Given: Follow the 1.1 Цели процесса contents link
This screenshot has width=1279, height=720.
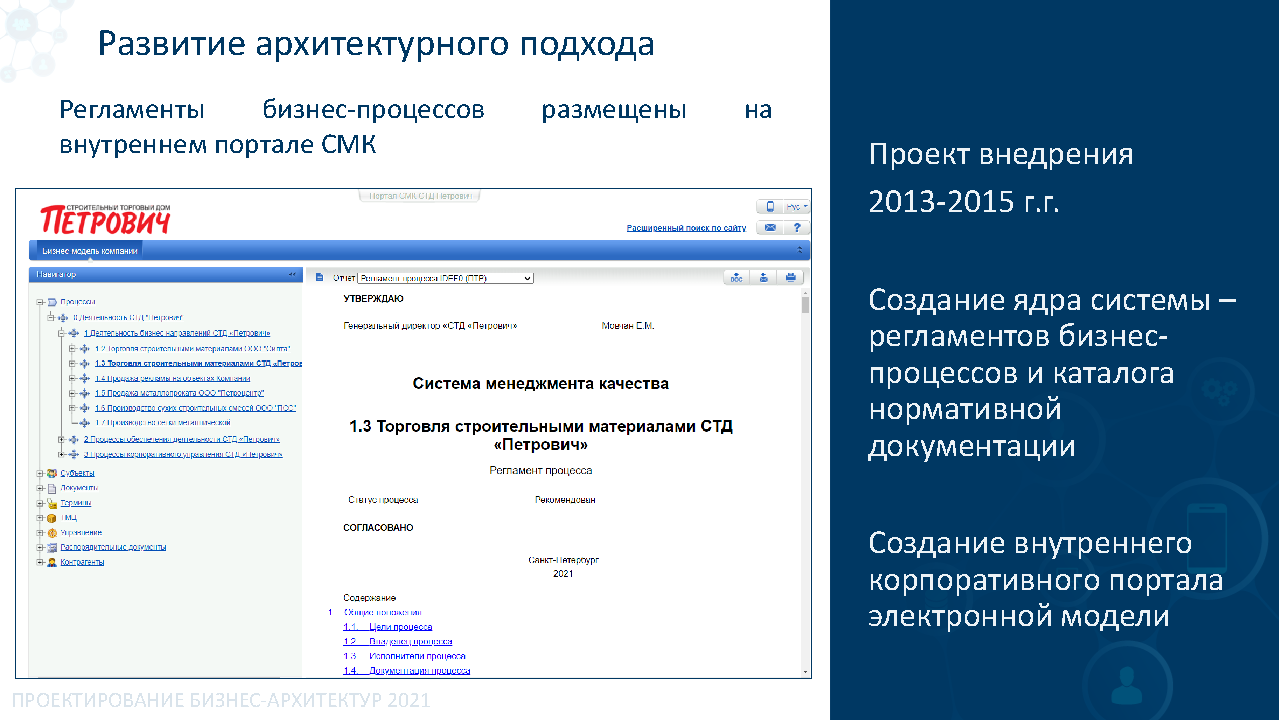Looking at the screenshot, I should click(388, 627).
